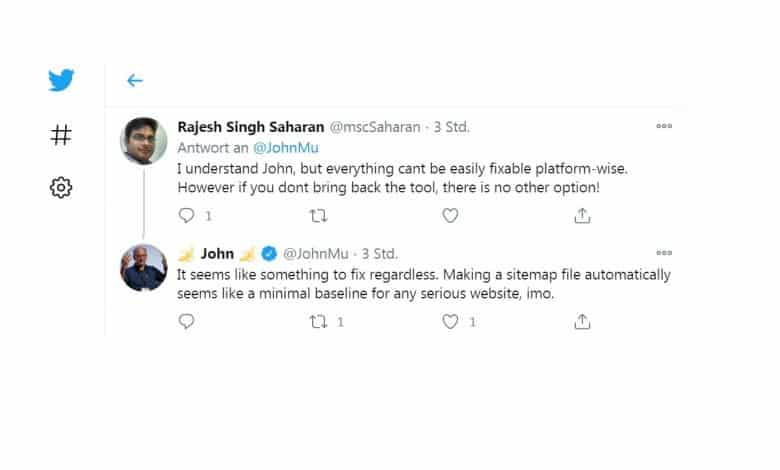Open more options on John's tweet
Image resolution: width=780 pixels, height=470 pixels.
pos(664,253)
